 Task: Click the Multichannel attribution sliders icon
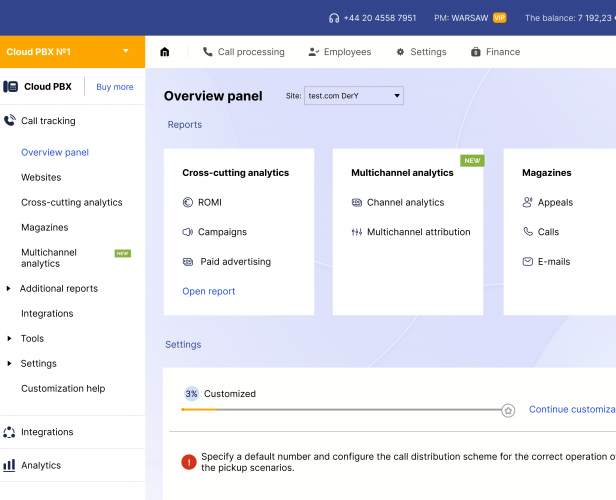pyautogui.click(x=357, y=232)
